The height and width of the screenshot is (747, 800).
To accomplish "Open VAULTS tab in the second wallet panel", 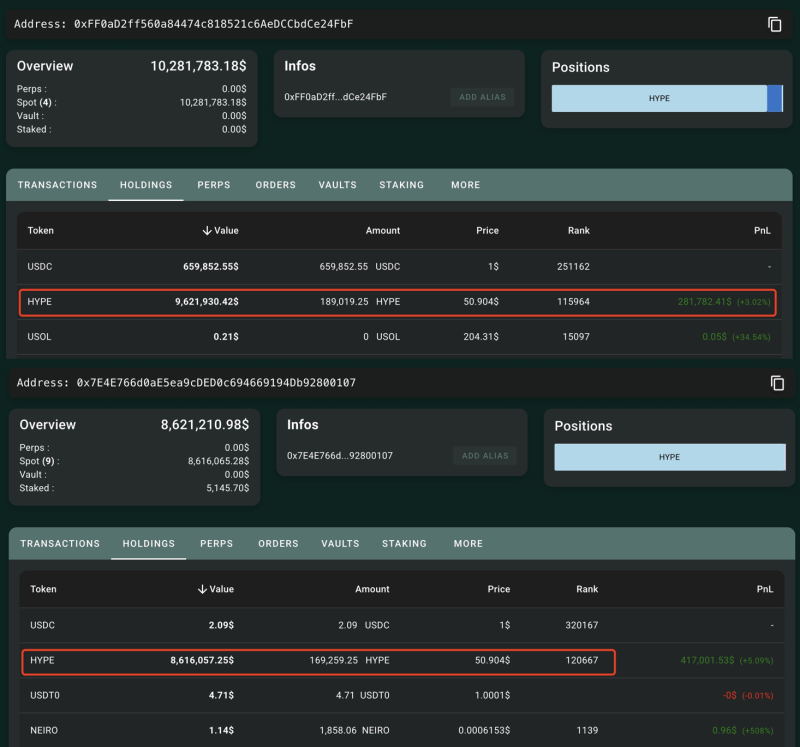I will coord(340,543).
